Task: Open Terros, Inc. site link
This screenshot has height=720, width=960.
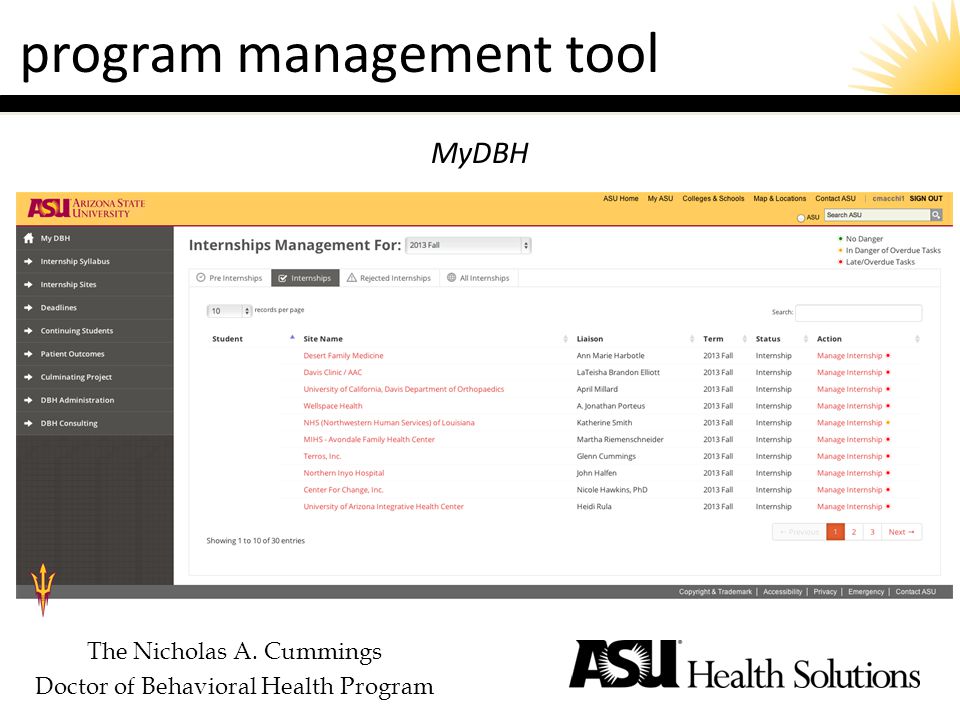Action: (322, 456)
